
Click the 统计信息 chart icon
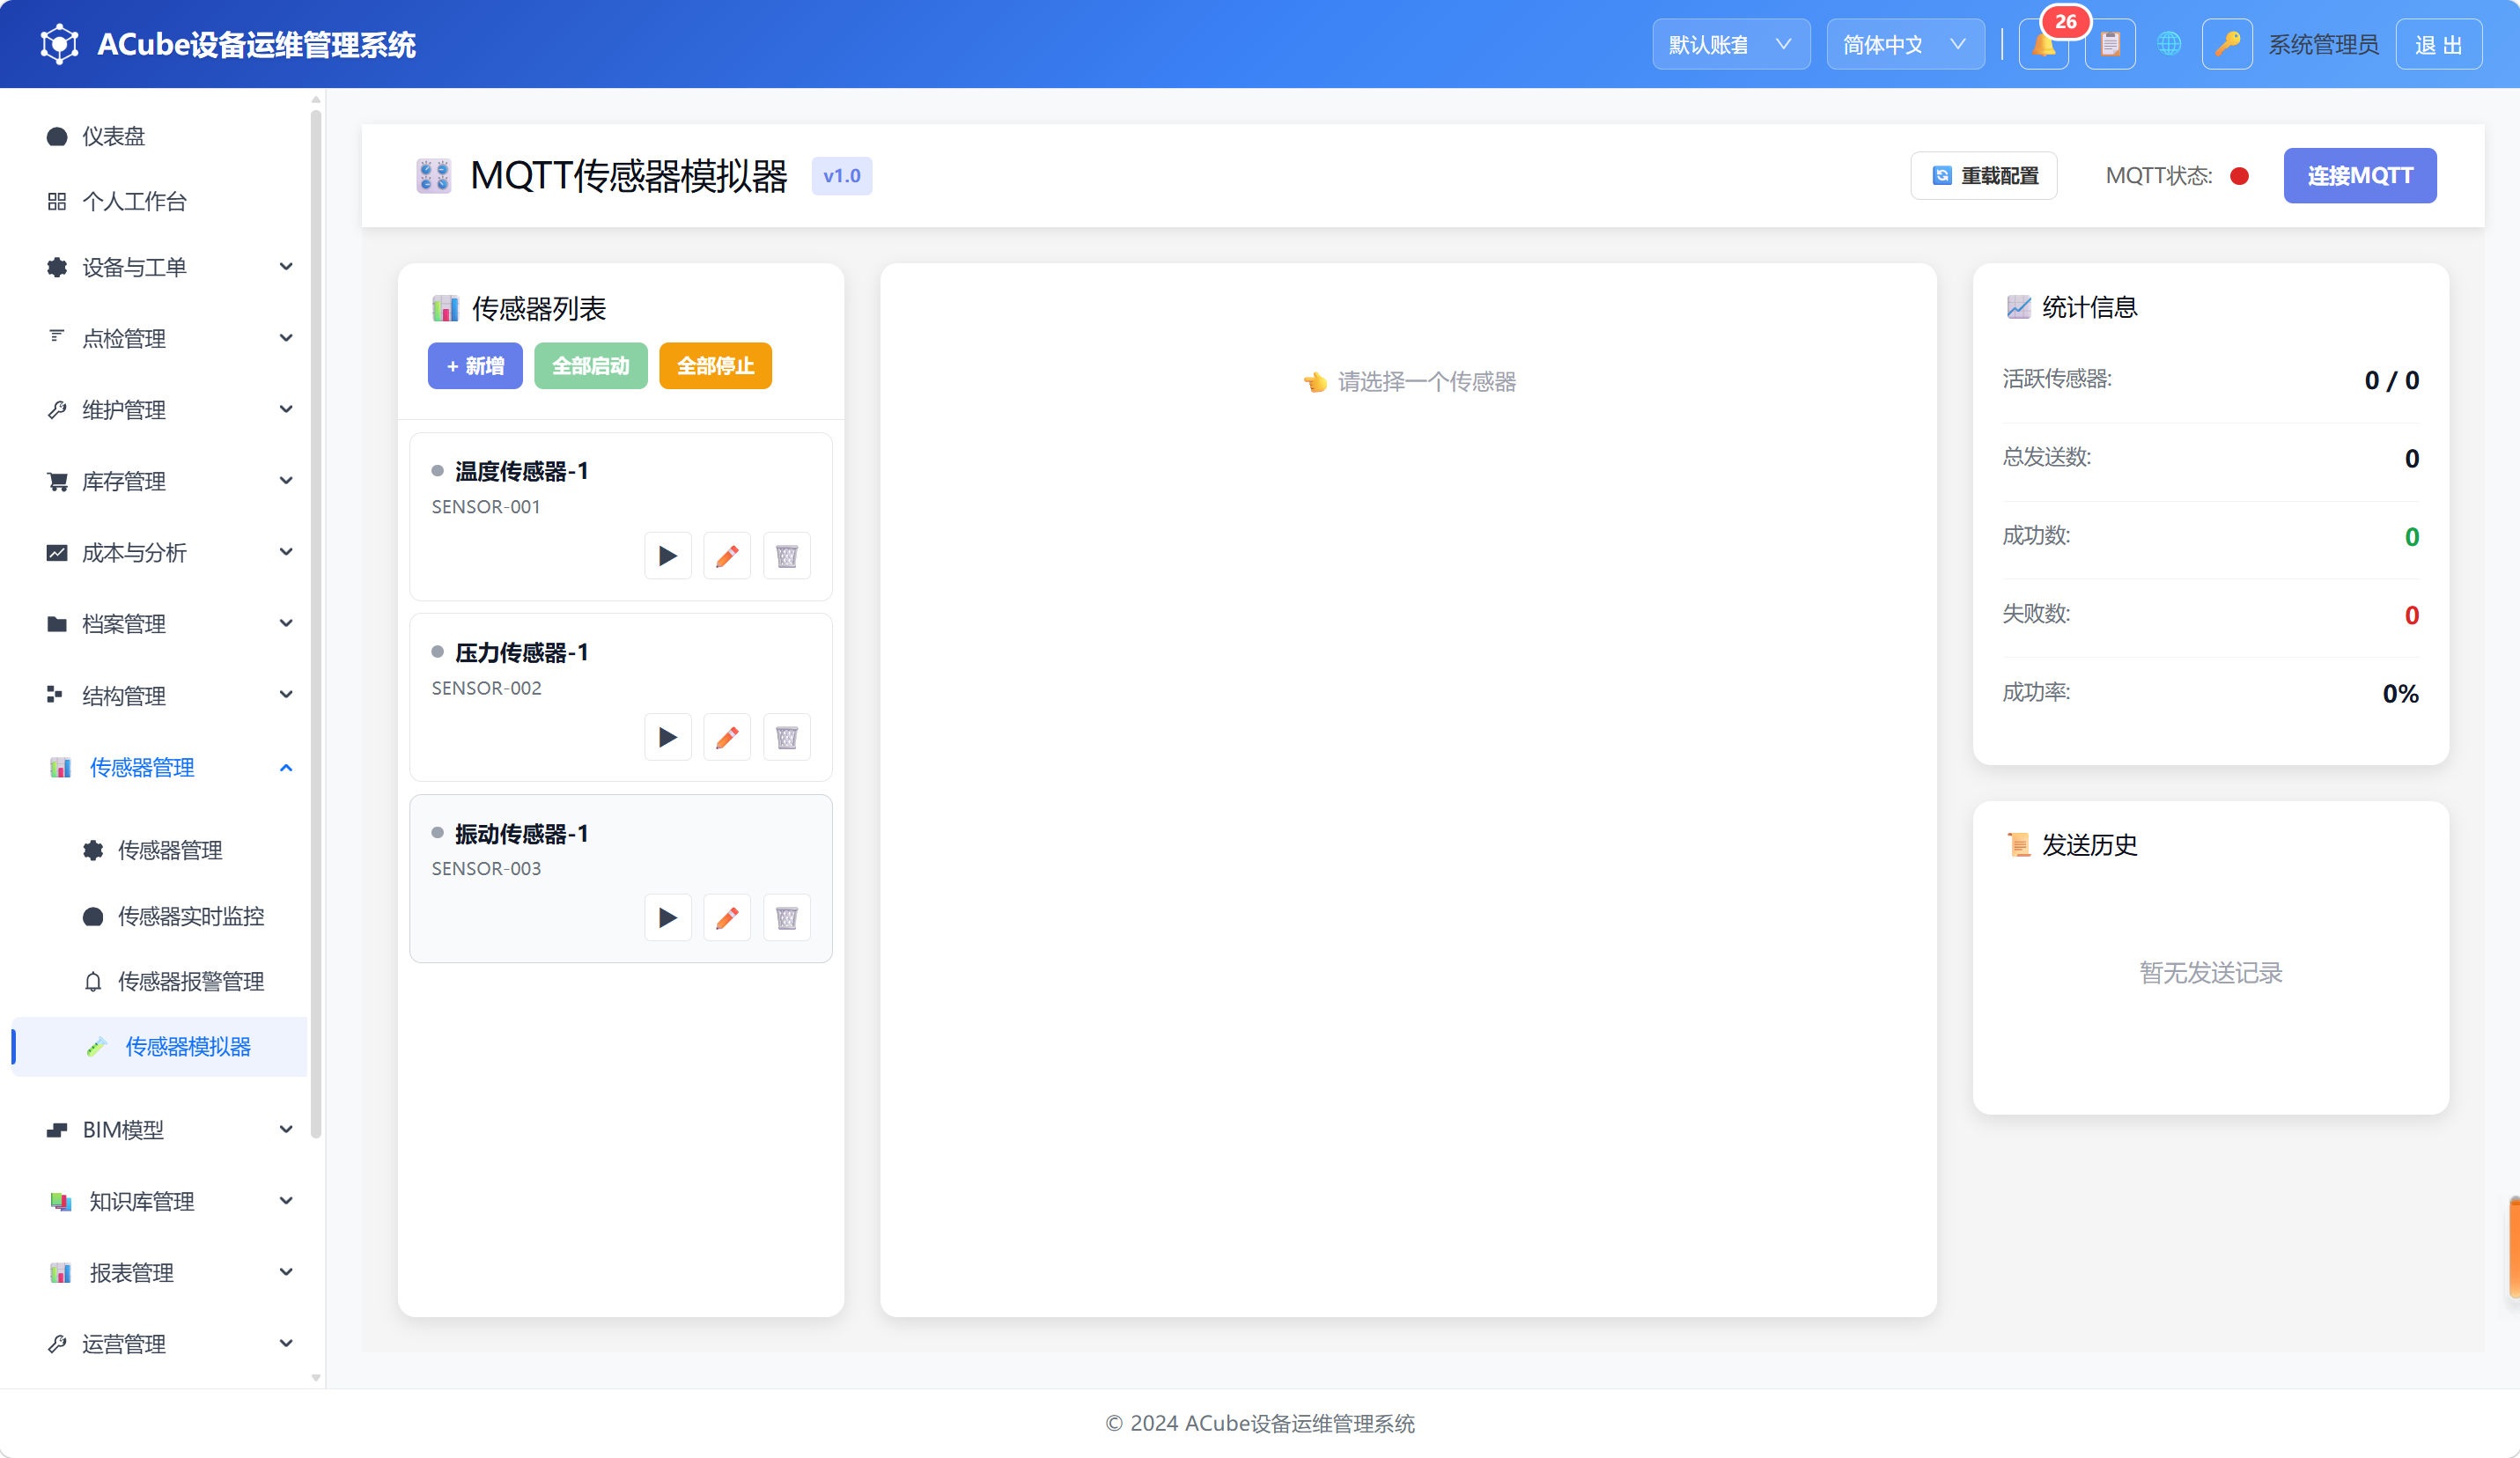coord(2019,307)
